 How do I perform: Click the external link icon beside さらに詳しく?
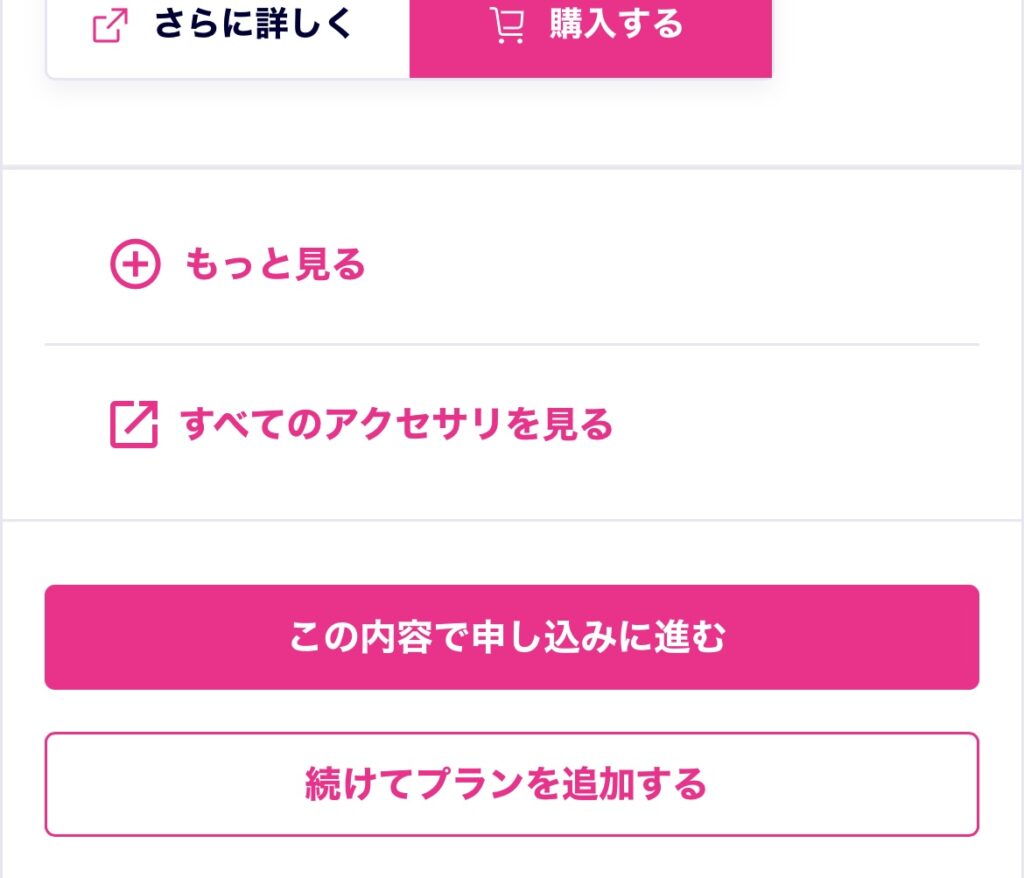[x=111, y=25]
